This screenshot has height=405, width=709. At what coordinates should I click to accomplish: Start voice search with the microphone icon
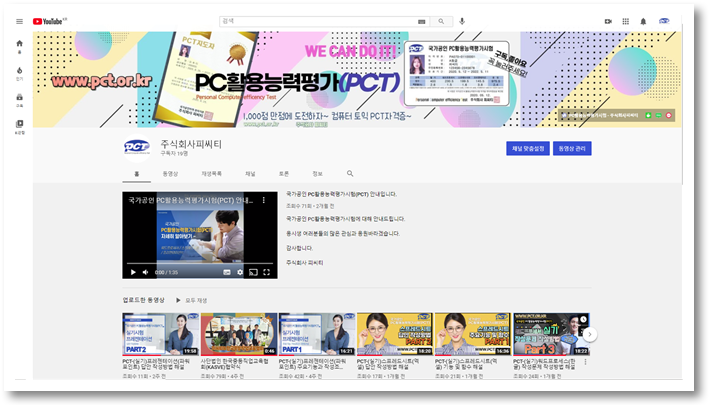coord(462,21)
